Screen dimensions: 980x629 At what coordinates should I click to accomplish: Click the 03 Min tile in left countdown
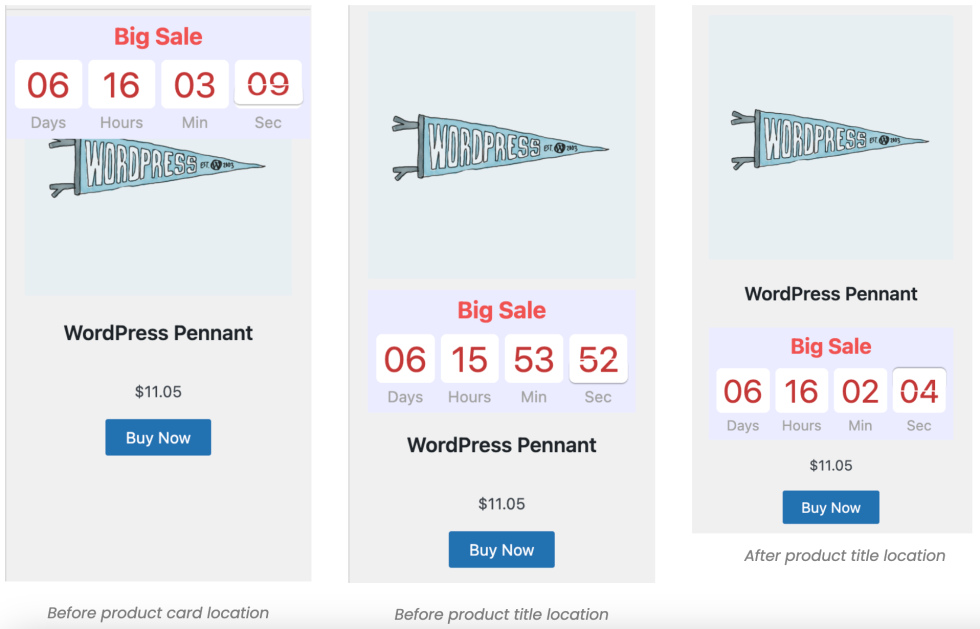[x=194, y=86]
